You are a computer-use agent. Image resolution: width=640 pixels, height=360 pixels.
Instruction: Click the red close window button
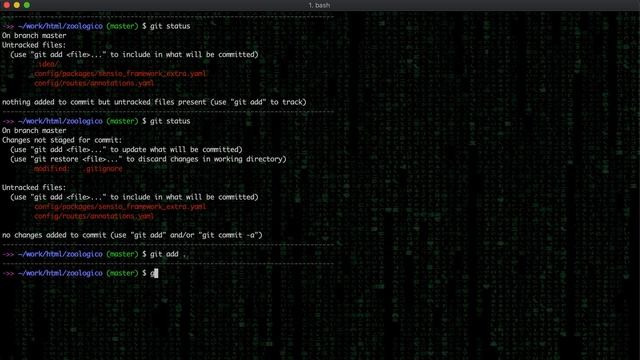point(7,5)
